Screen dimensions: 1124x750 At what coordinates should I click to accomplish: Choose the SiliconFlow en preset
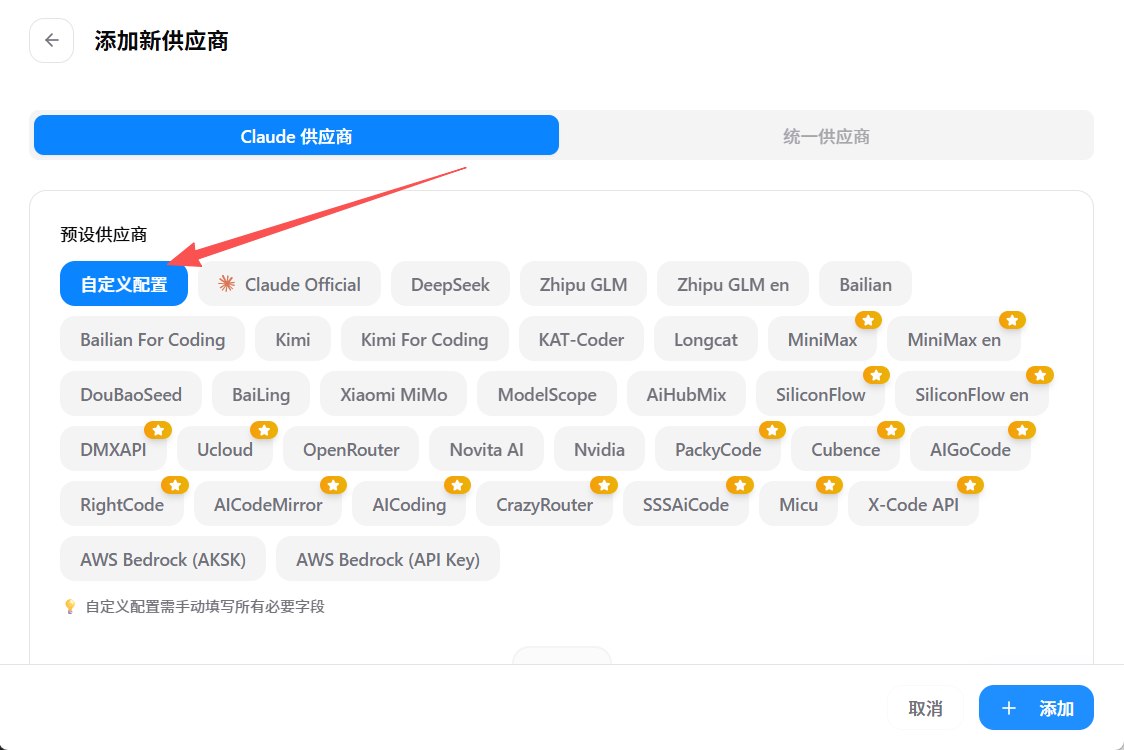tap(971, 394)
